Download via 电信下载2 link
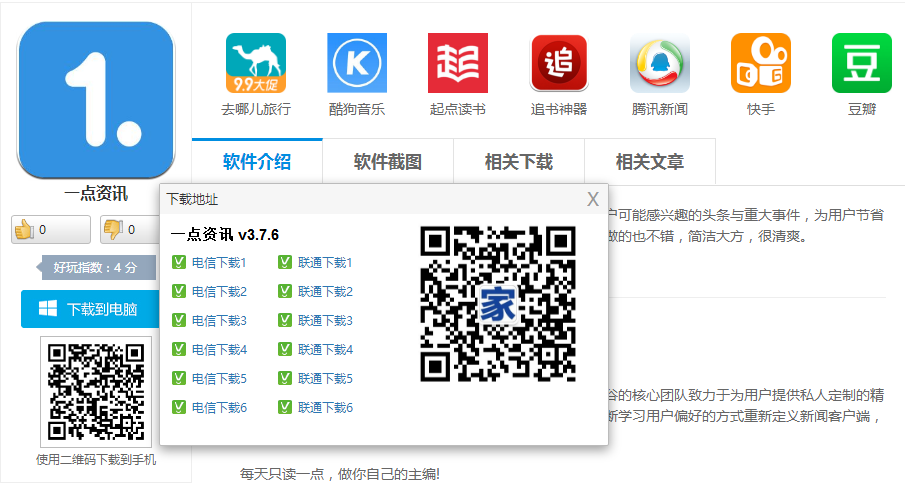The image size is (905, 483). (219, 292)
